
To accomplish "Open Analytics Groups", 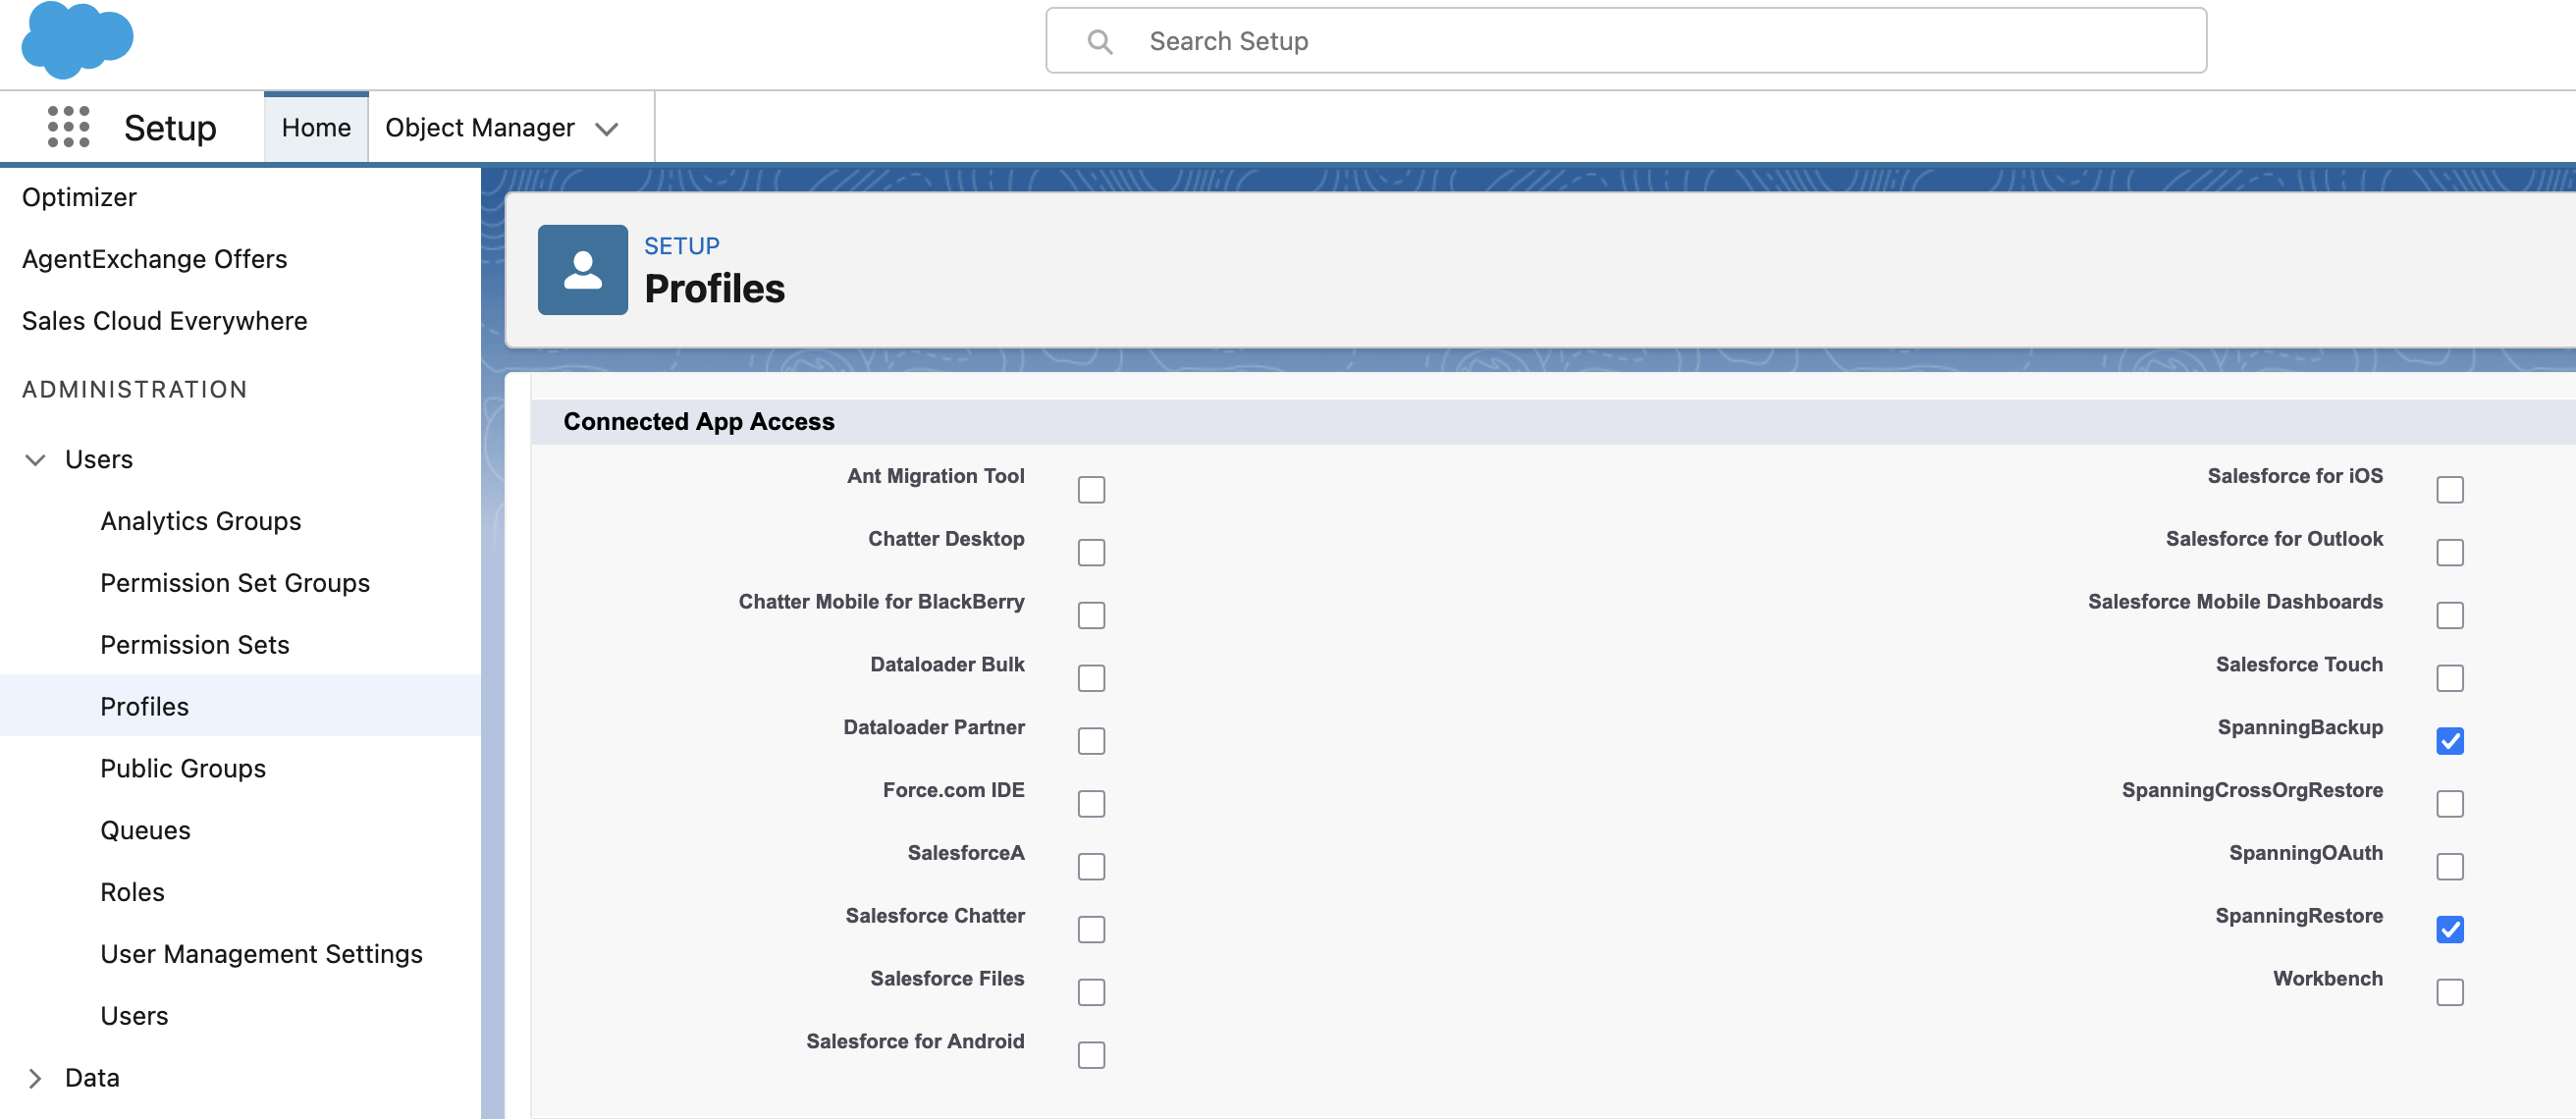I will tap(200, 521).
